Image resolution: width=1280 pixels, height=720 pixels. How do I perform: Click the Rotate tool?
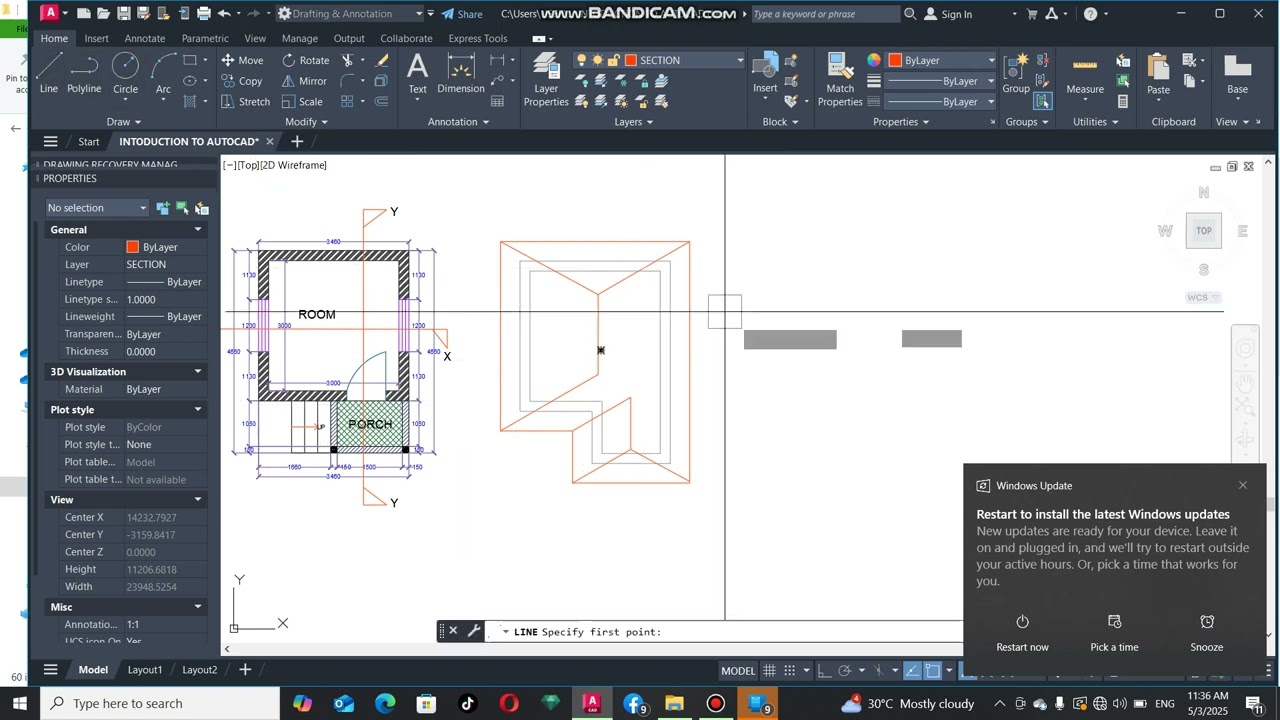(x=305, y=60)
